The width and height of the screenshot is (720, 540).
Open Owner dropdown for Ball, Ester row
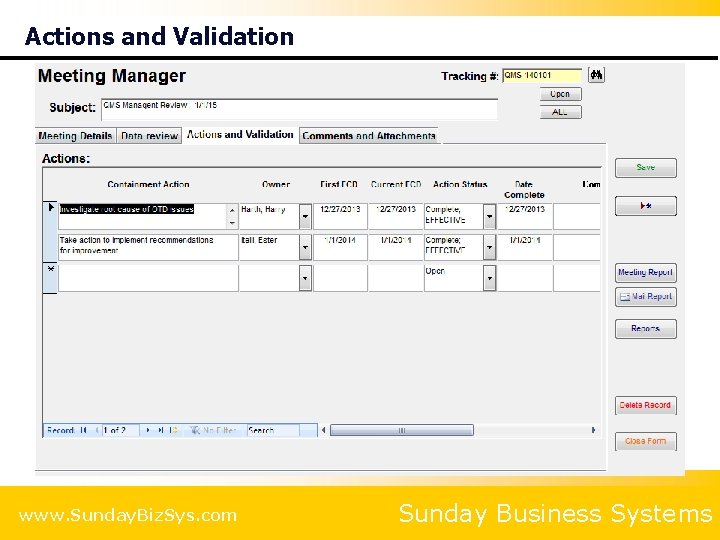click(305, 247)
